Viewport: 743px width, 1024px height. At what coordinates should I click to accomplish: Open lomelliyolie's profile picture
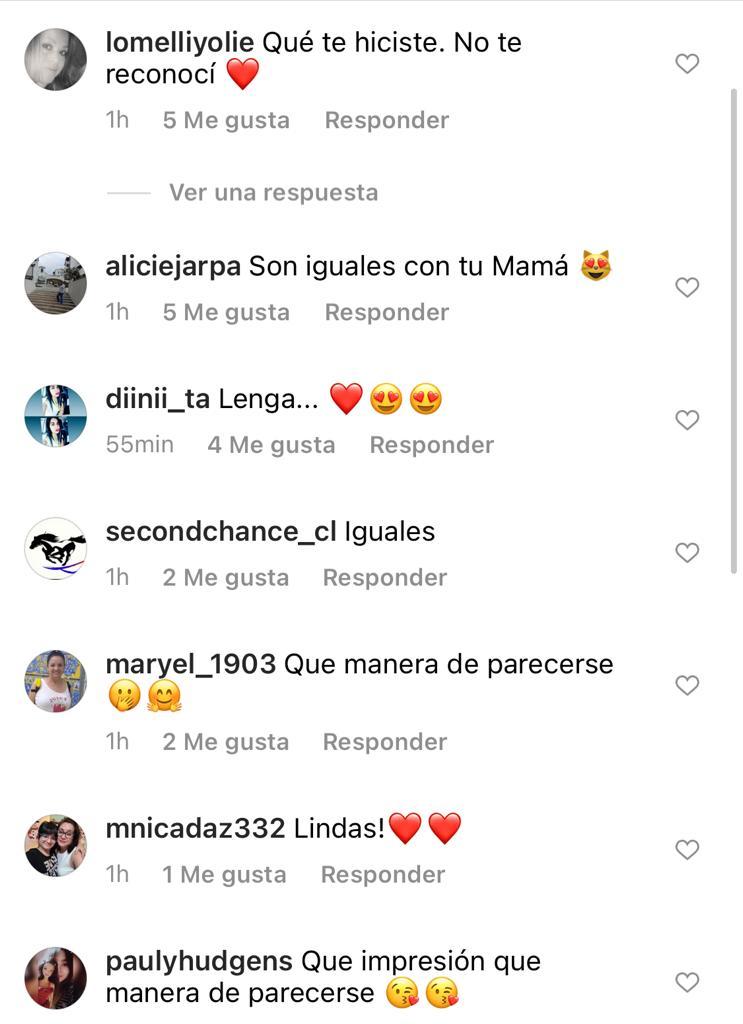pyautogui.click(x=55, y=59)
